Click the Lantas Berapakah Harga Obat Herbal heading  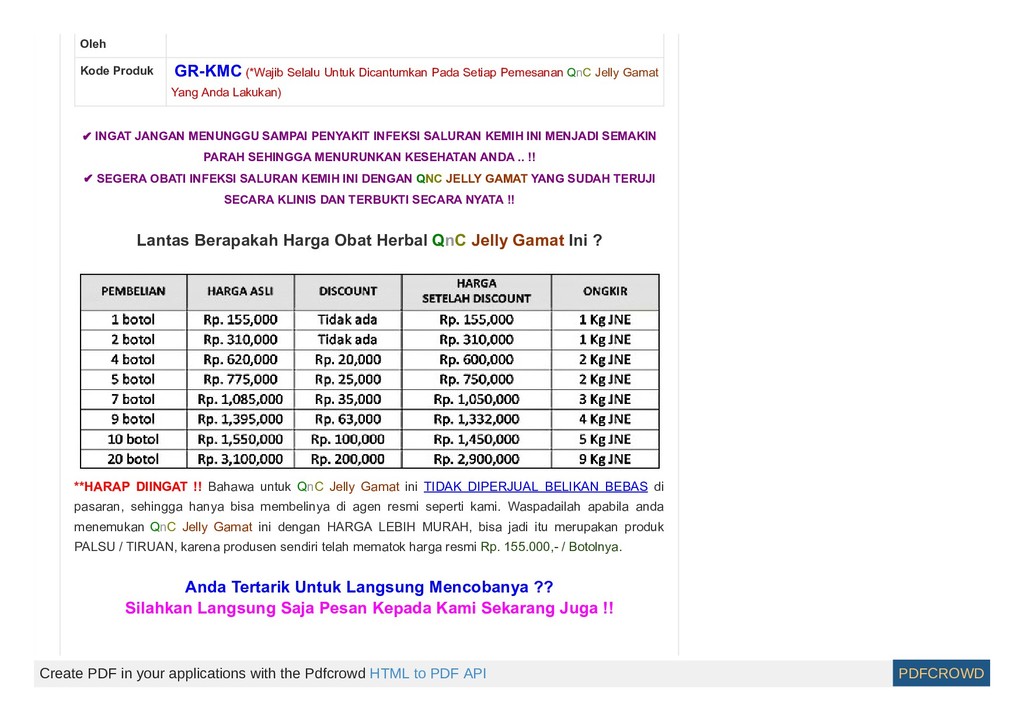(x=369, y=240)
